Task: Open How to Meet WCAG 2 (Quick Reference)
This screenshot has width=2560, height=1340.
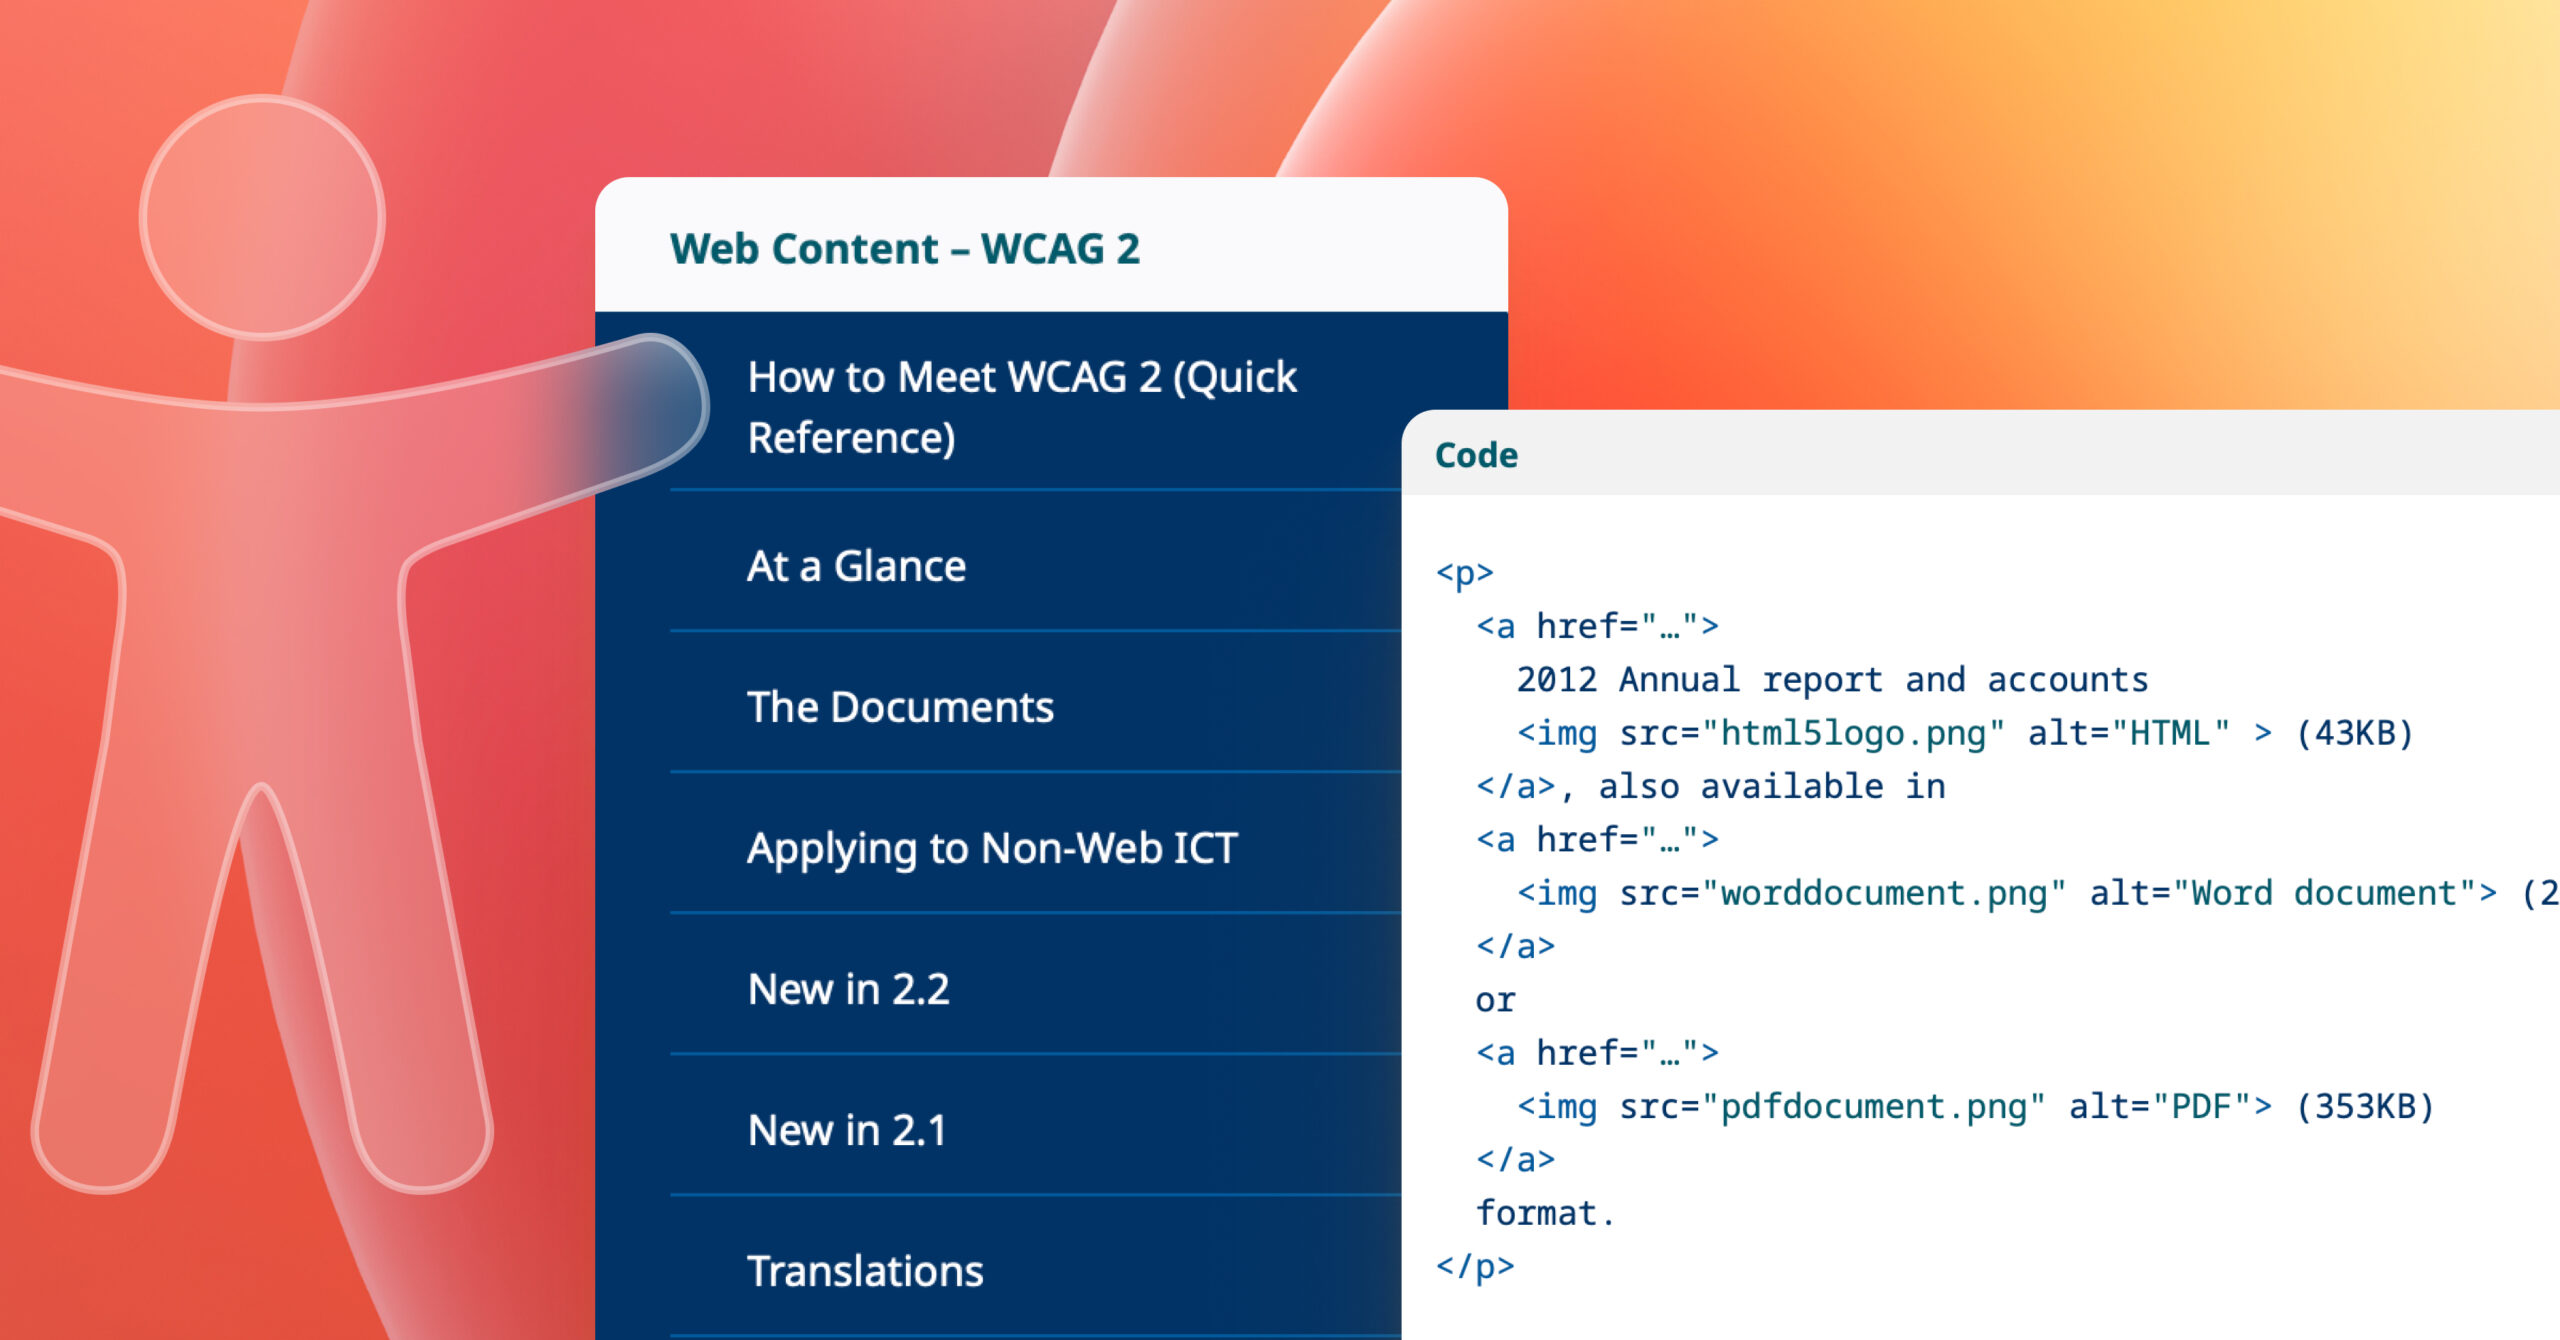Action: [1021, 407]
